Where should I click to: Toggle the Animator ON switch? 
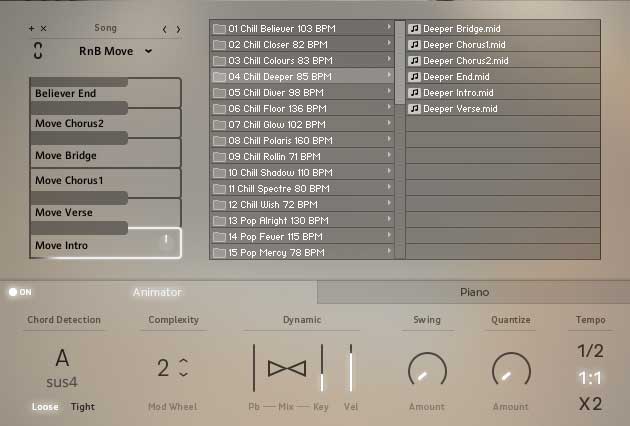point(19,292)
